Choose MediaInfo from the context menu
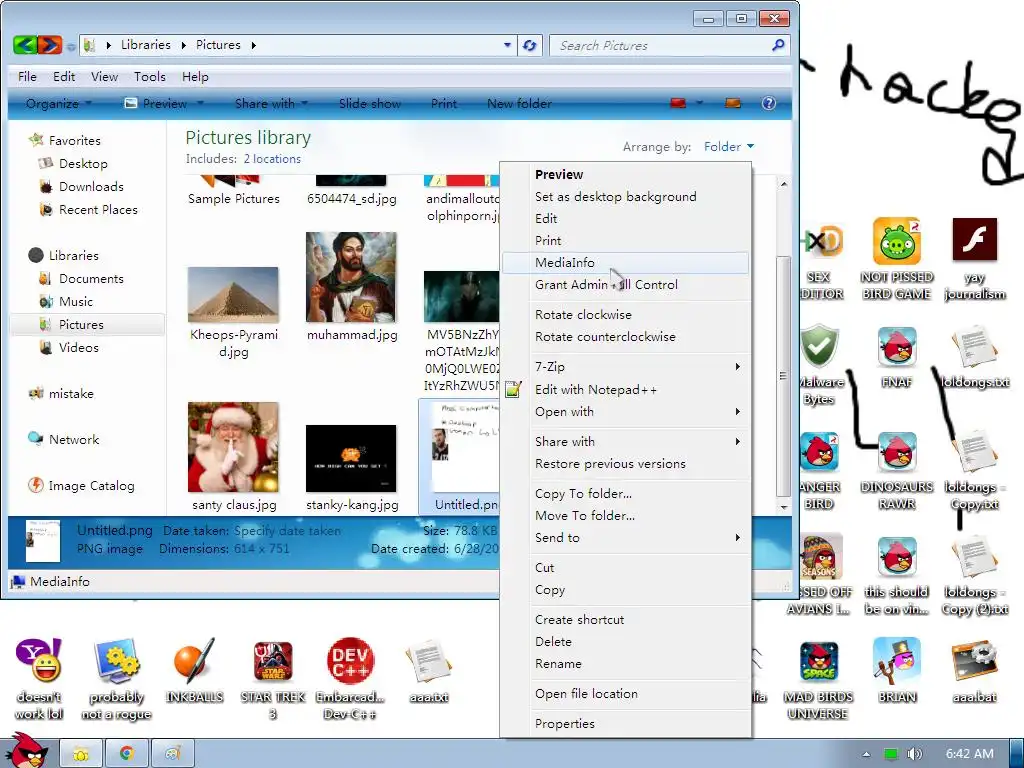Screen dimensions: 1024x768 [625, 263]
